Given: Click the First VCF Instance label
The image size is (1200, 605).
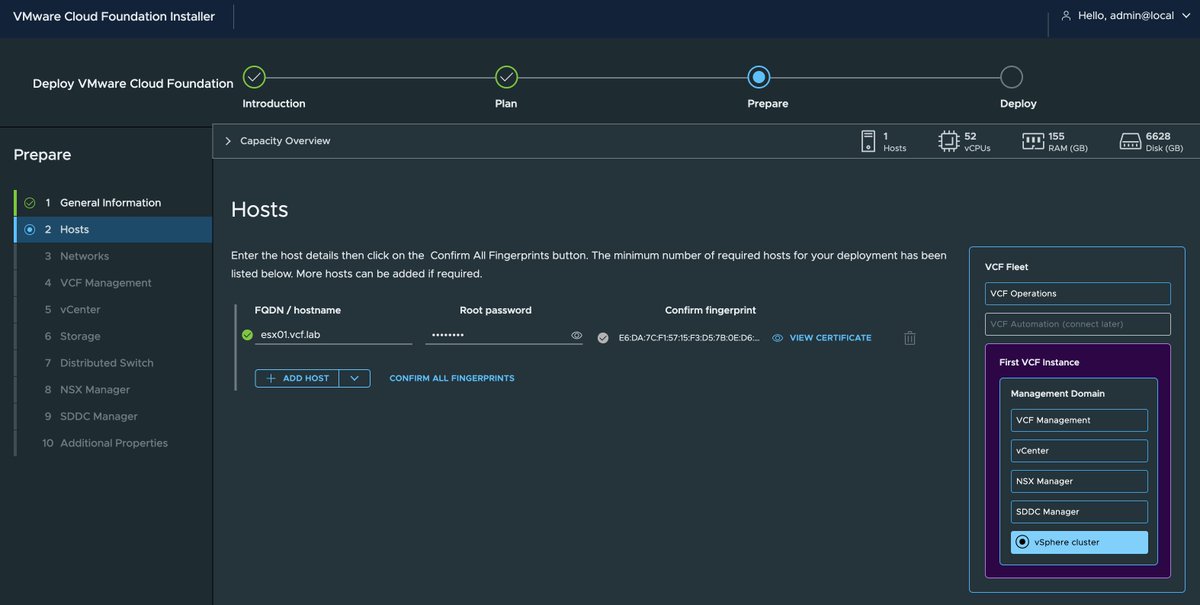Looking at the screenshot, I should (1039, 362).
